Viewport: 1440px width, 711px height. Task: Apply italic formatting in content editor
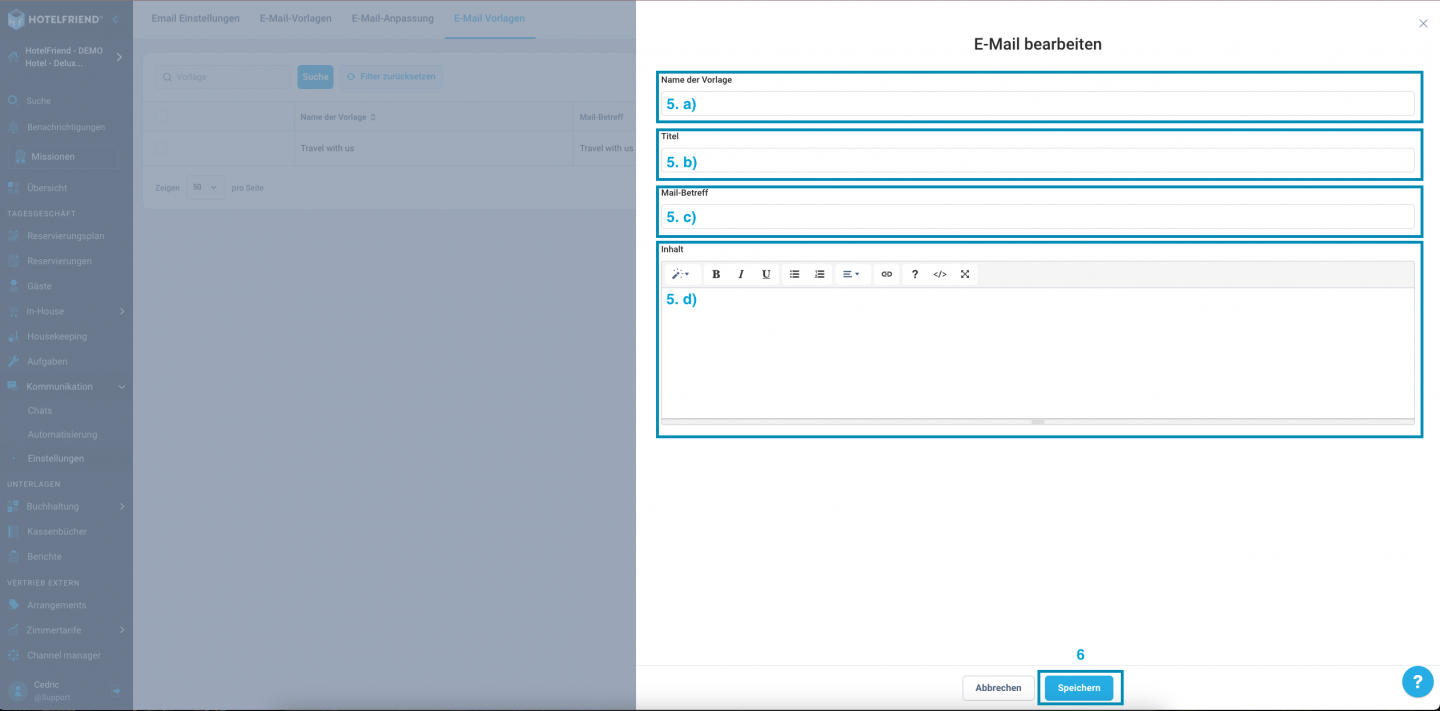coord(741,274)
